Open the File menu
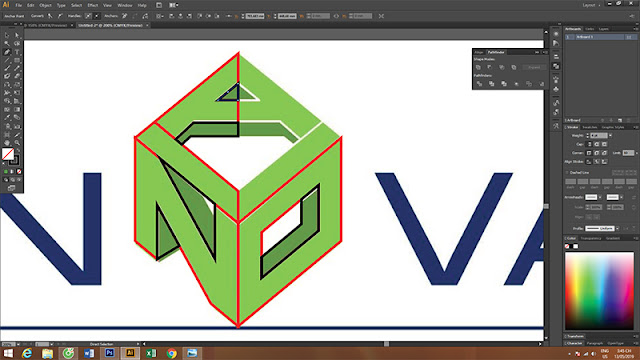 (19, 5)
